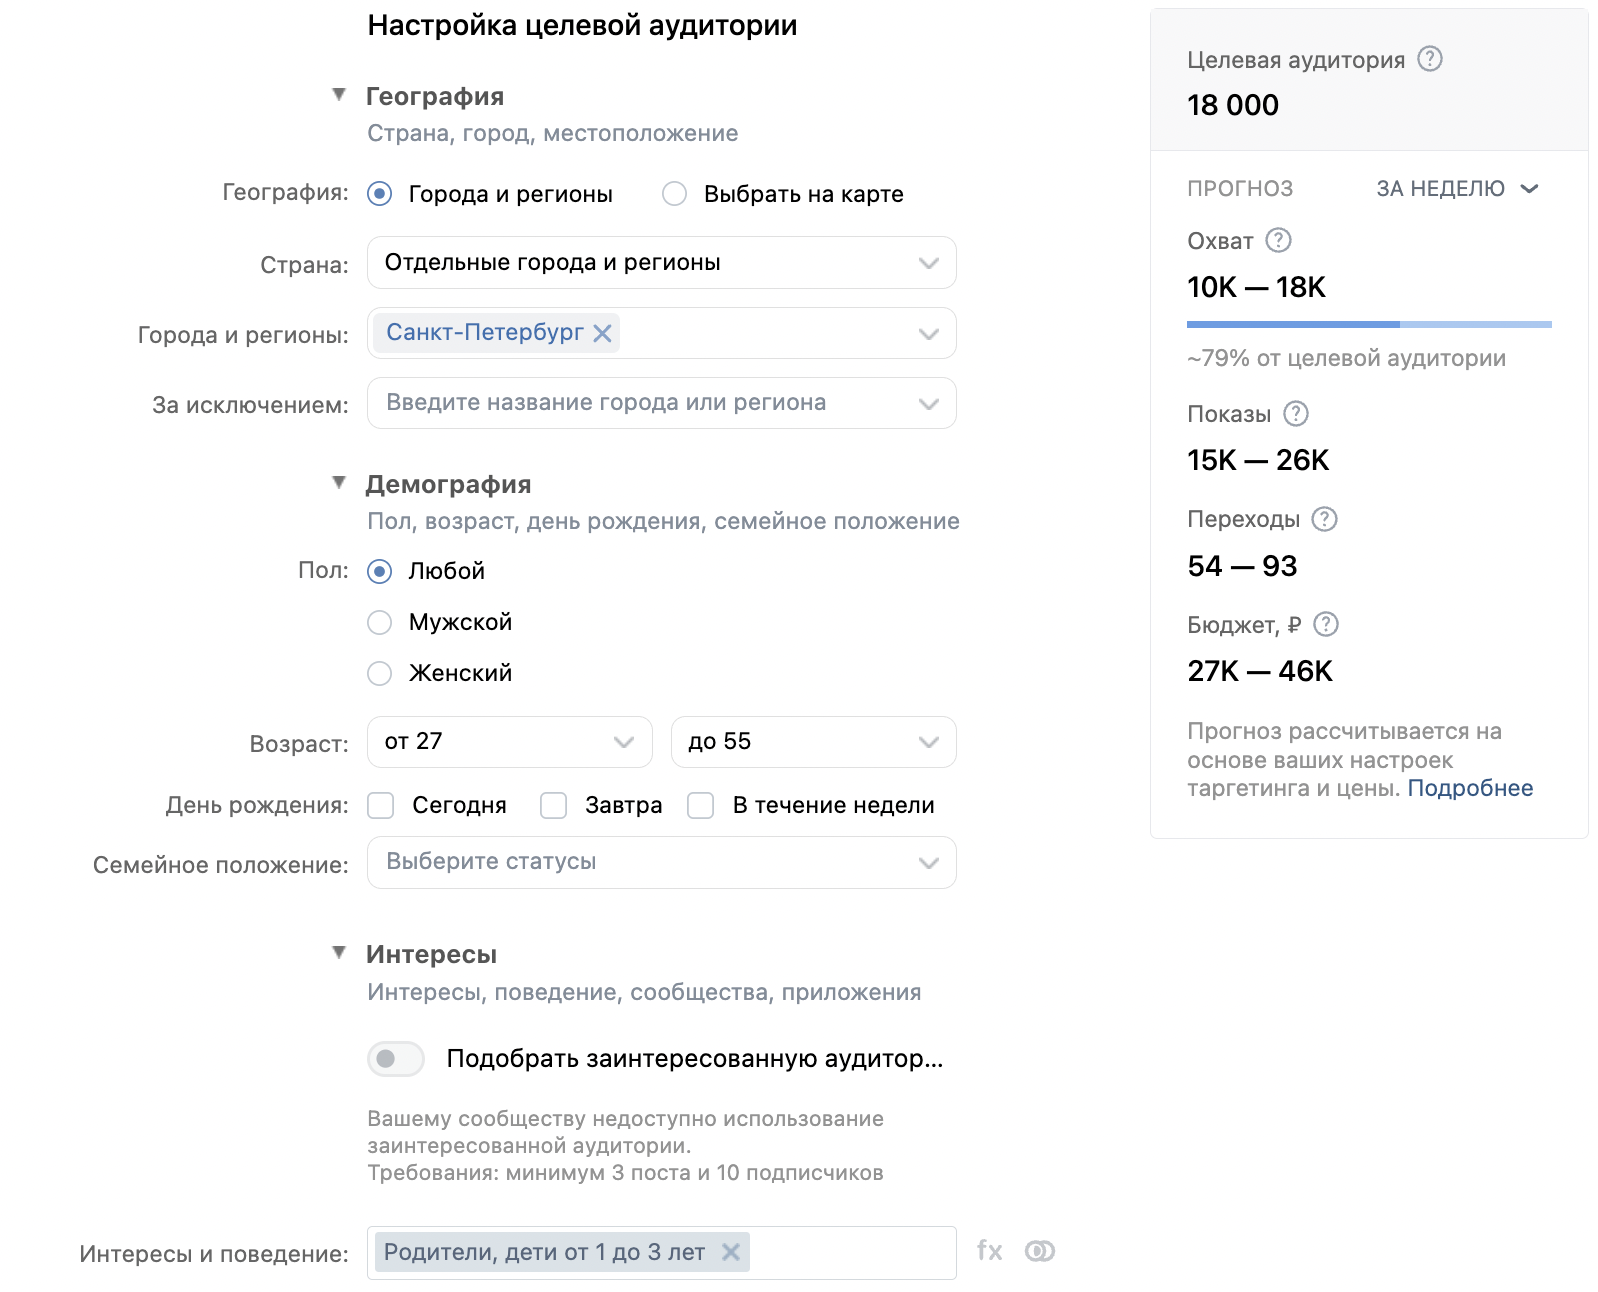The width and height of the screenshot is (1598, 1292).
Task: Click help icon next to Показы
Action: pos(1295,413)
